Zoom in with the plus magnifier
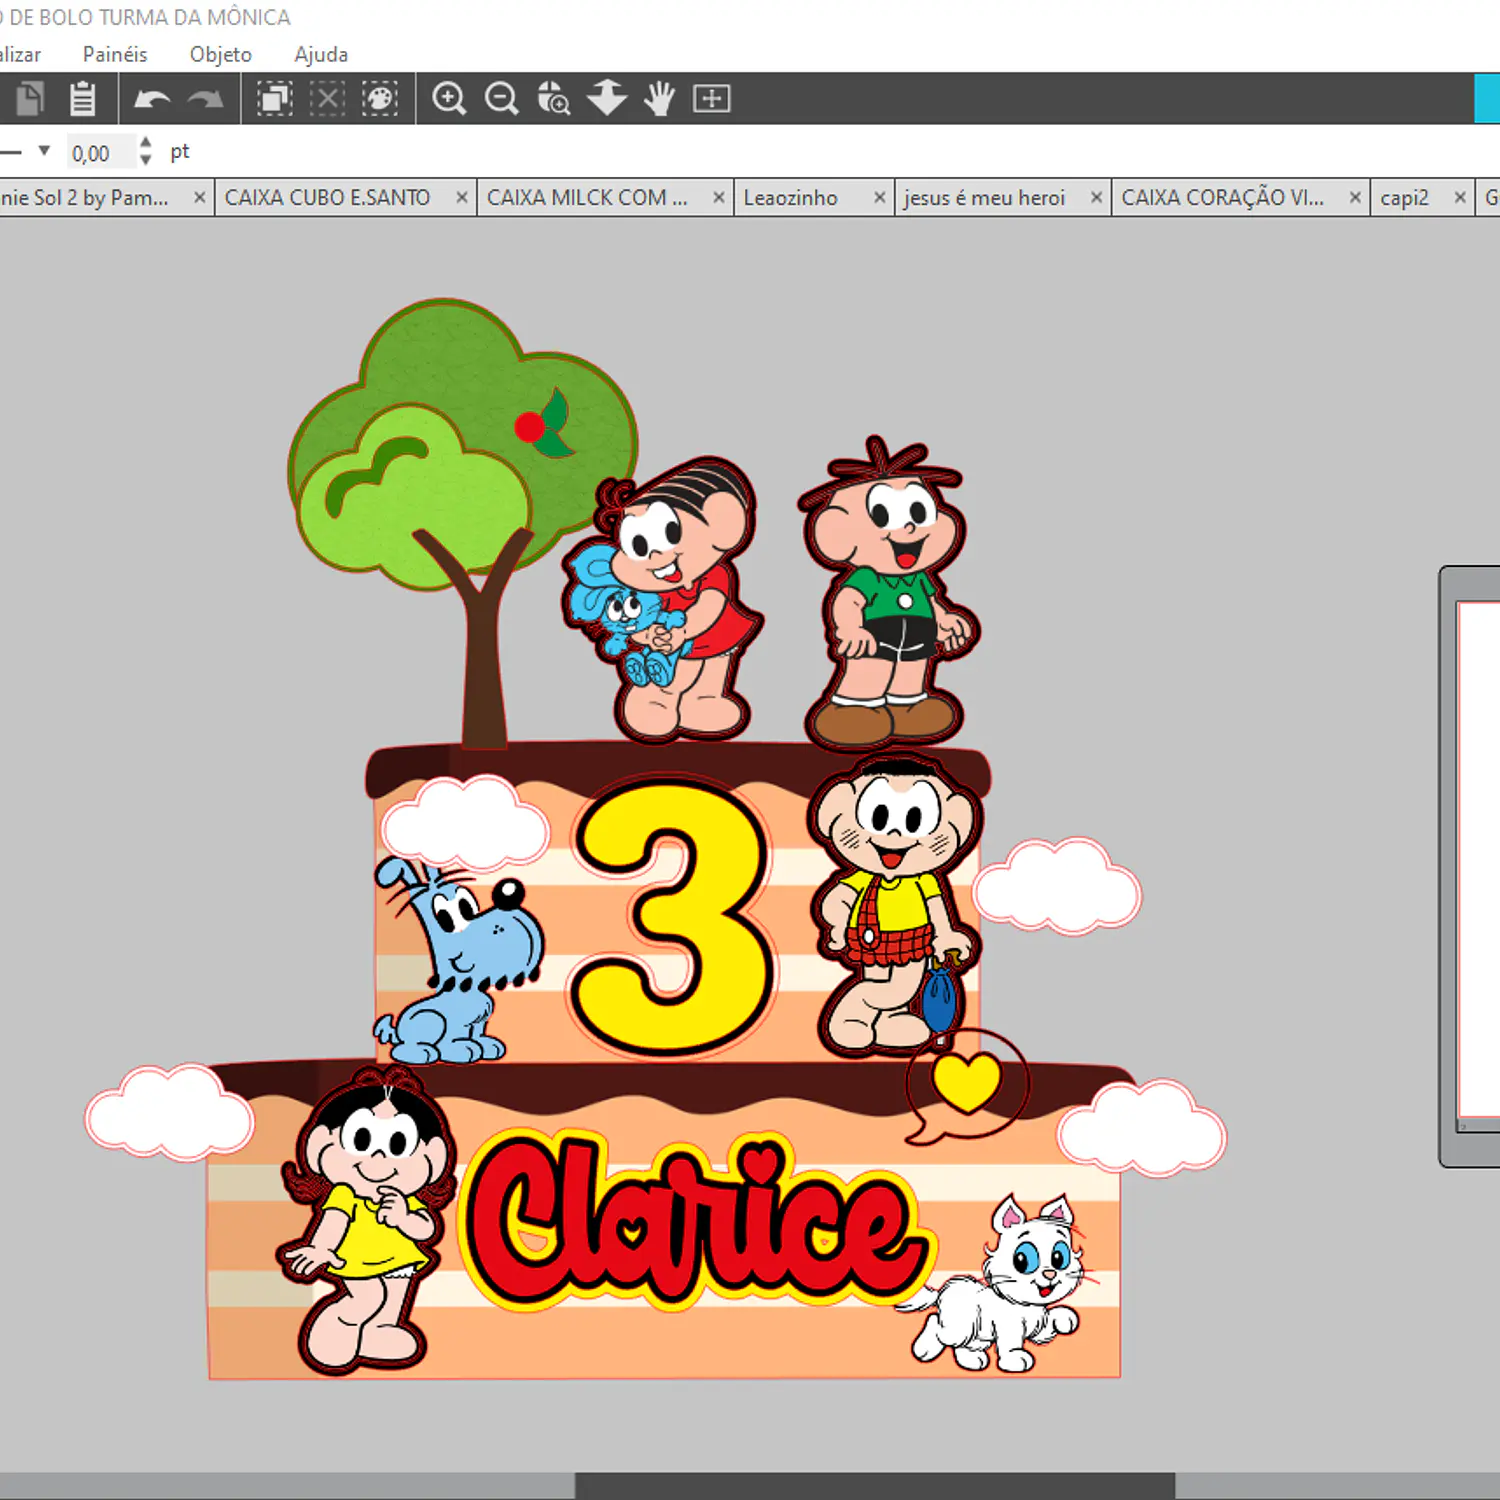This screenshot has width=1500, height=1500. pyautogui.click(x=449, y=98)
